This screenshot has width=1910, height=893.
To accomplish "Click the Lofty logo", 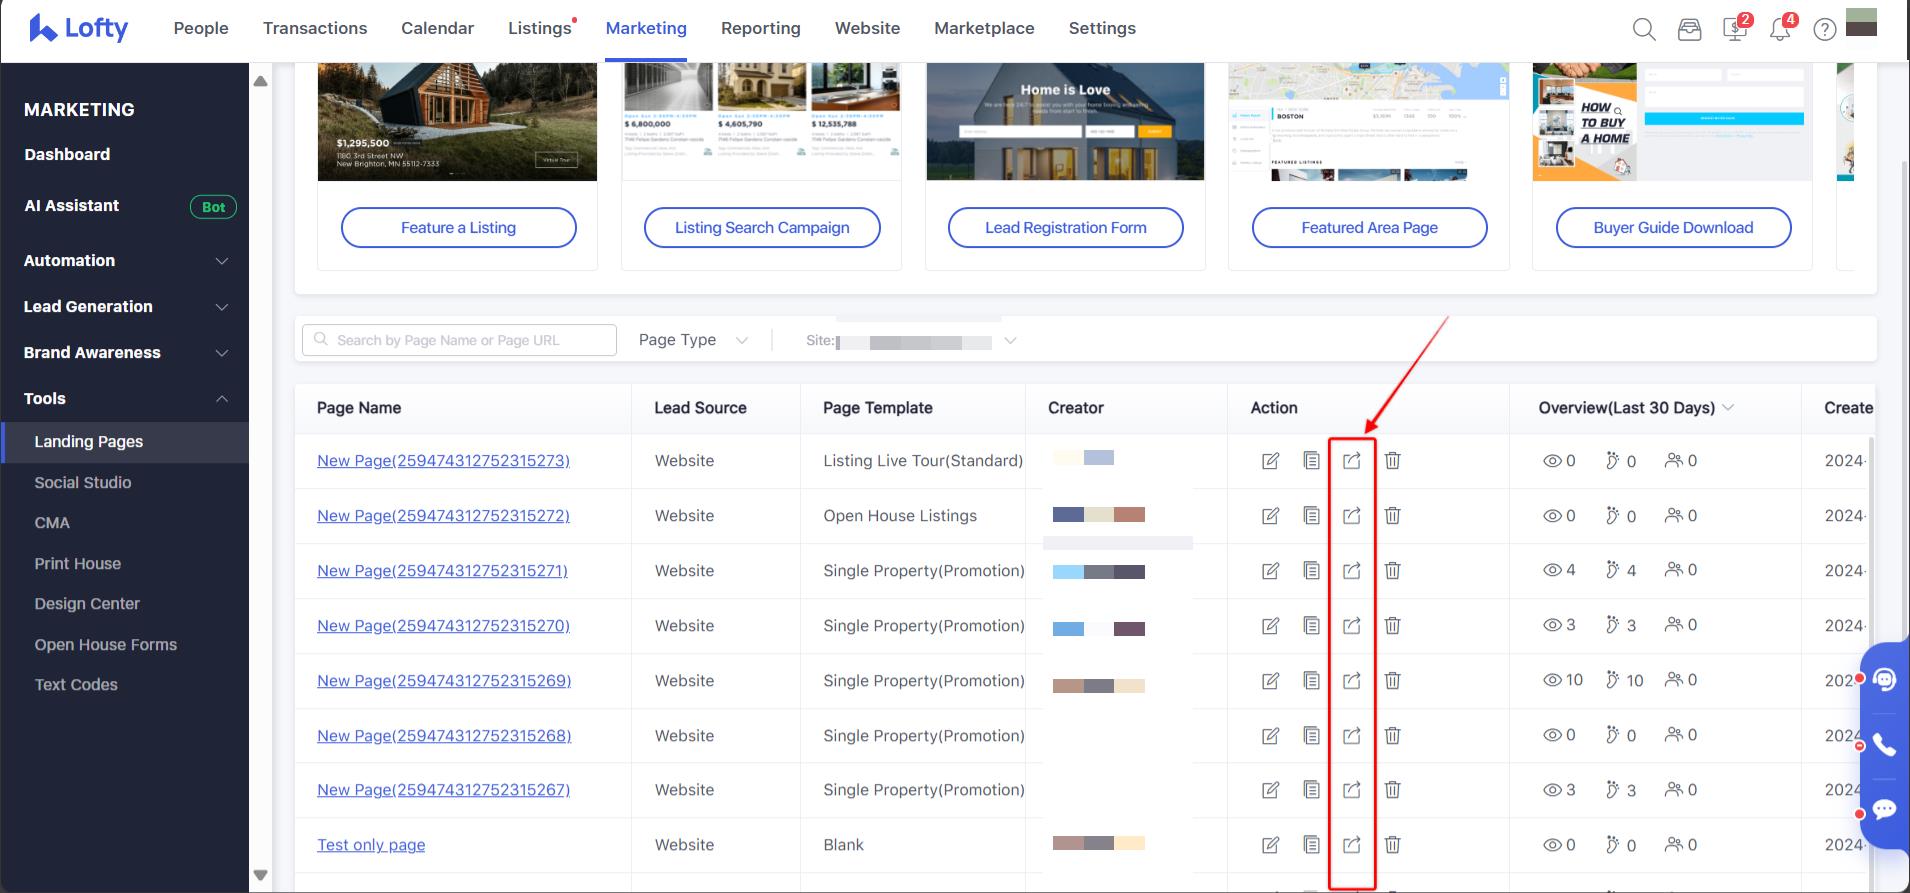I will click(x=78, y=28).
